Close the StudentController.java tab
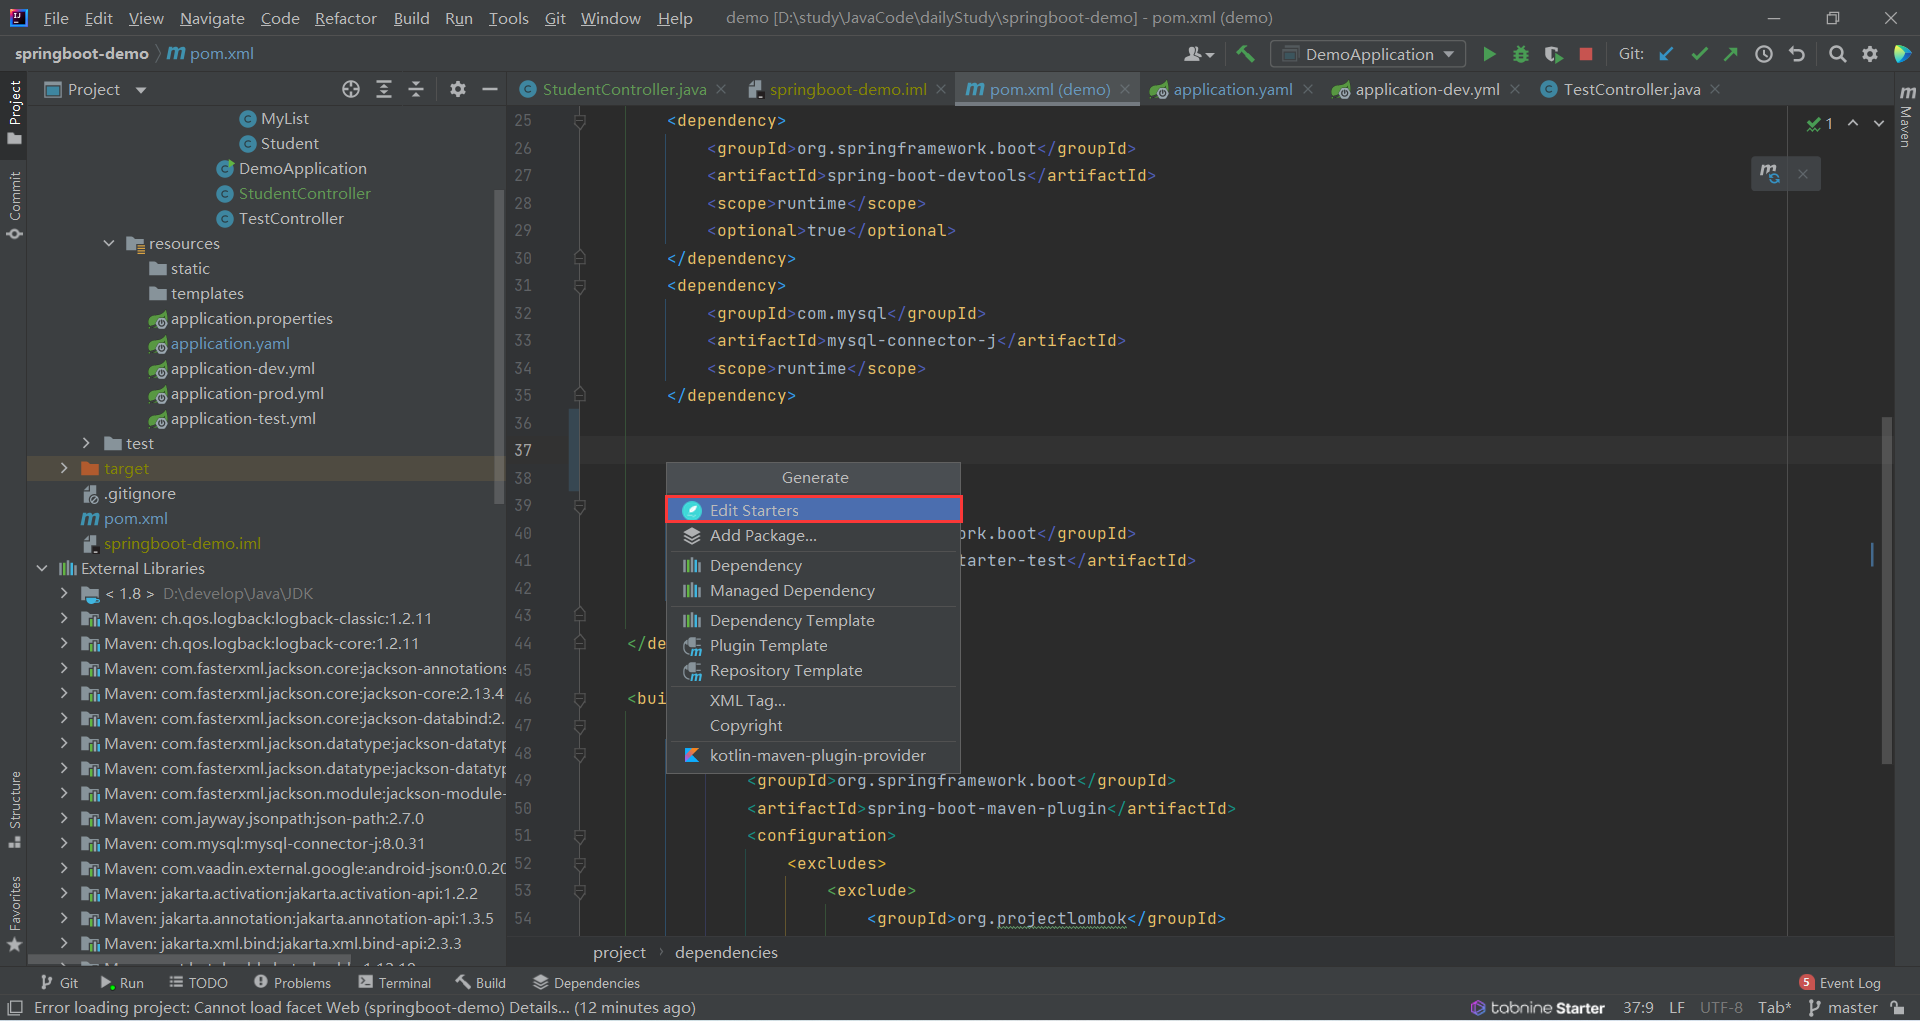 point(722,89)
